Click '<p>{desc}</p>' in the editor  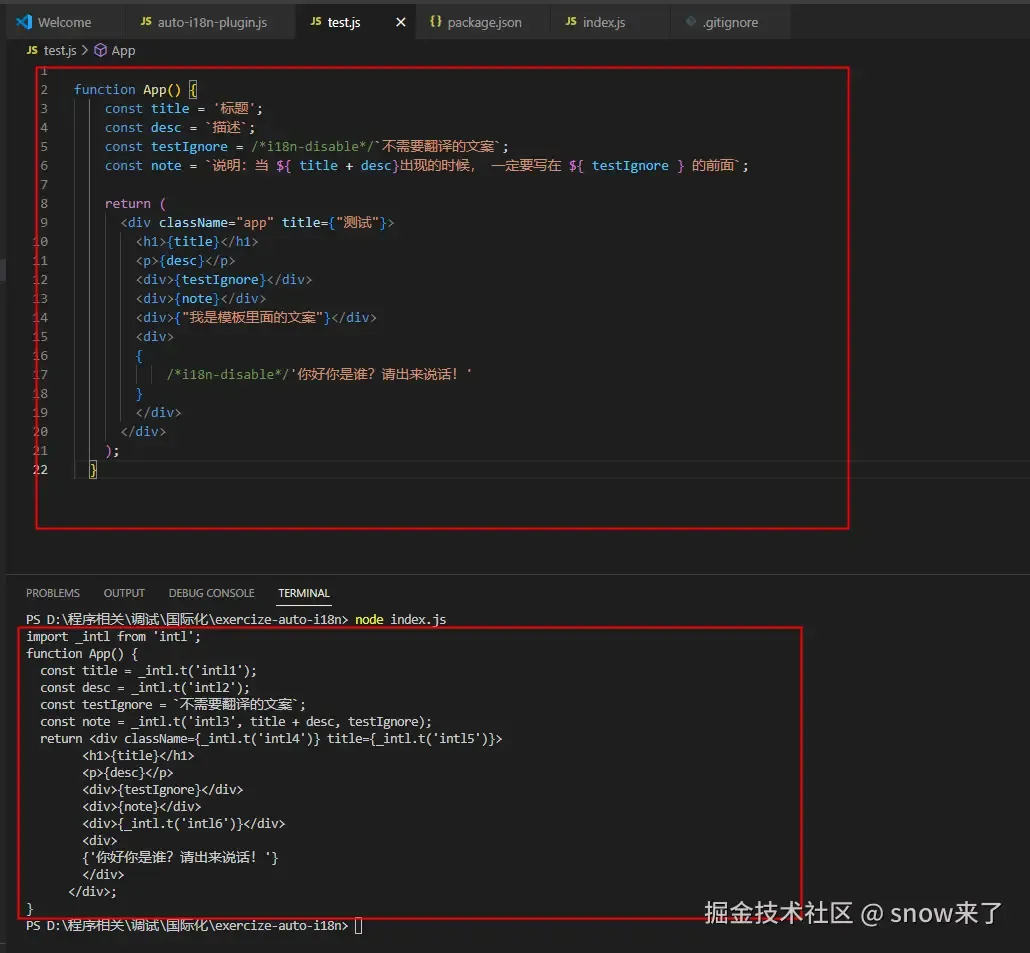coord(185,261)
